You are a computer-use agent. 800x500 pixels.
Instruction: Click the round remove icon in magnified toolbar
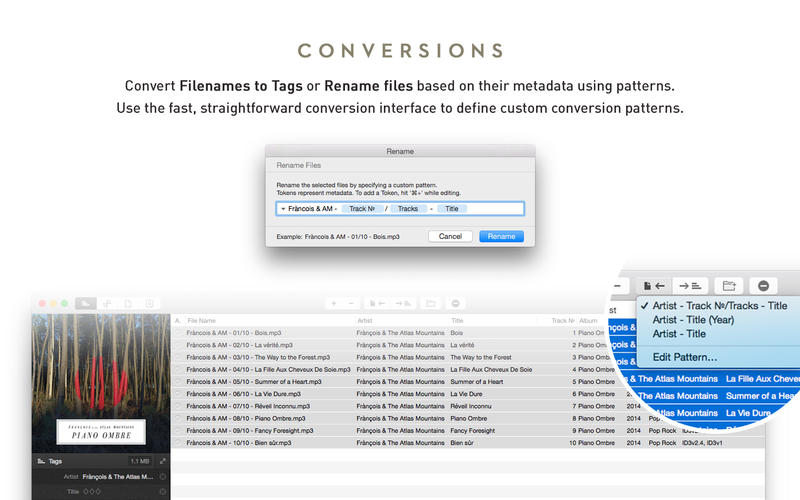(764, 285)
